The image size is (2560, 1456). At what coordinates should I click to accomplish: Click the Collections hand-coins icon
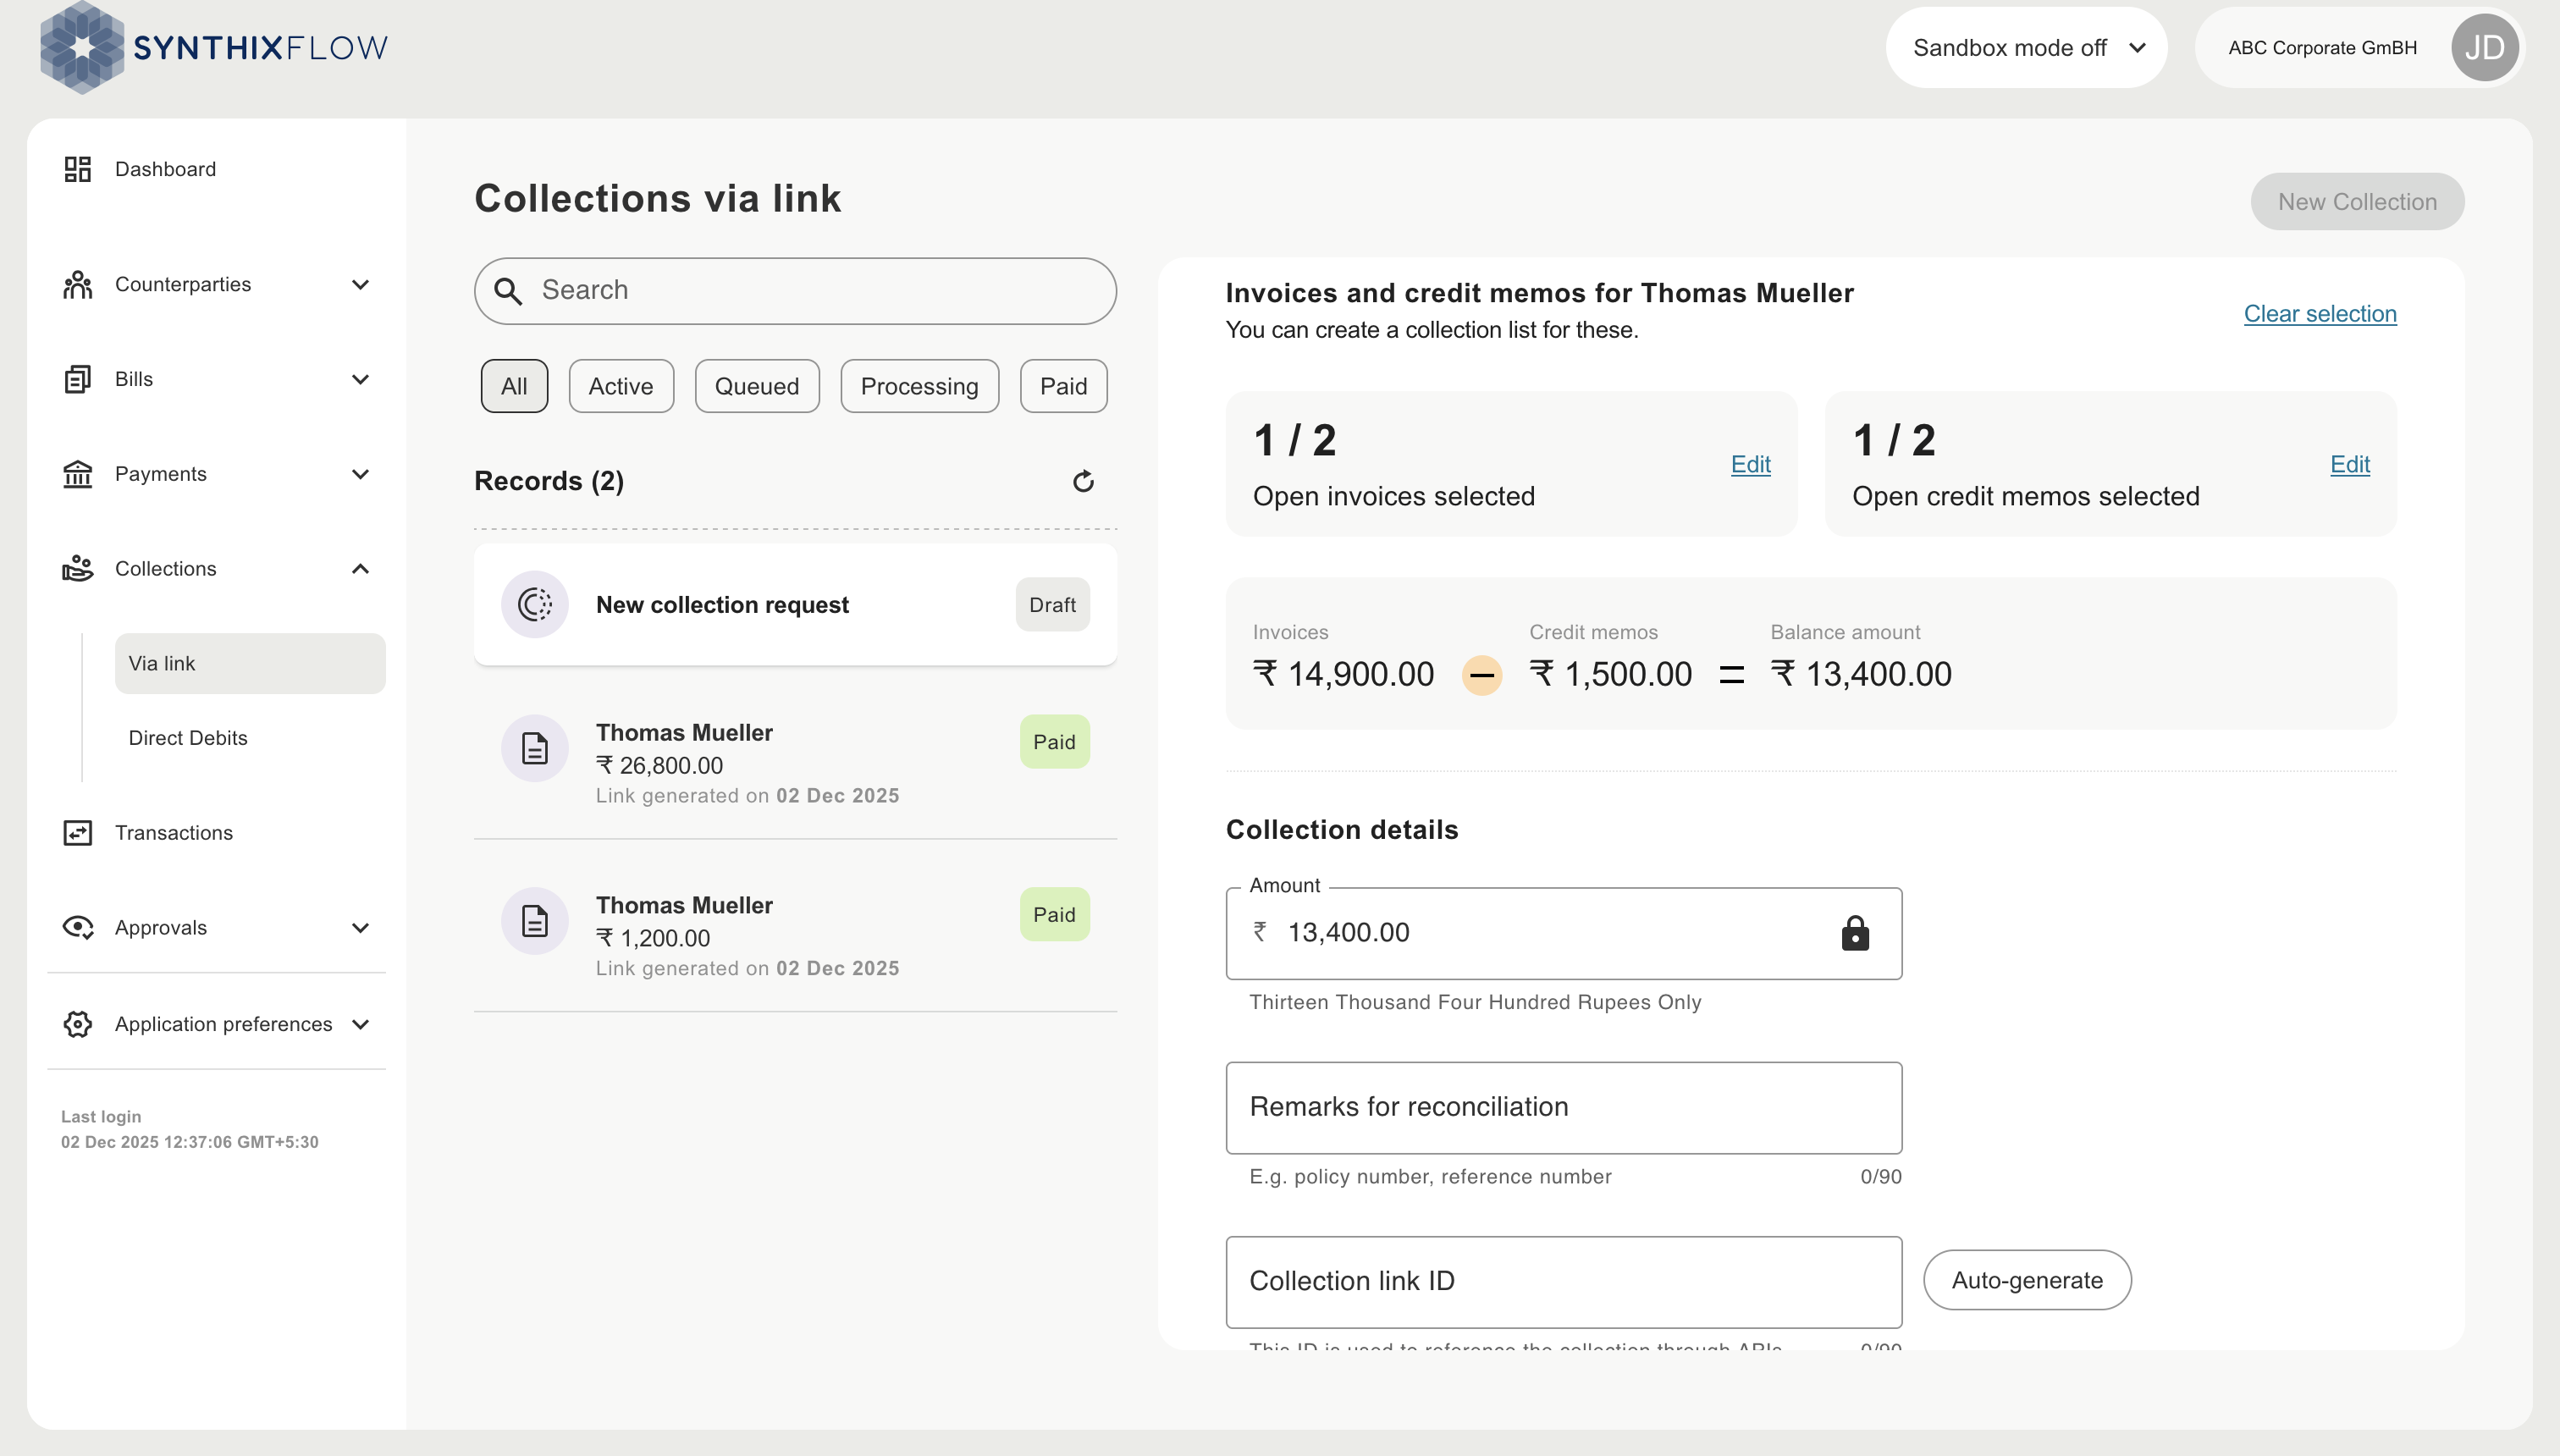pyautogui.click(x=77, y=568)
